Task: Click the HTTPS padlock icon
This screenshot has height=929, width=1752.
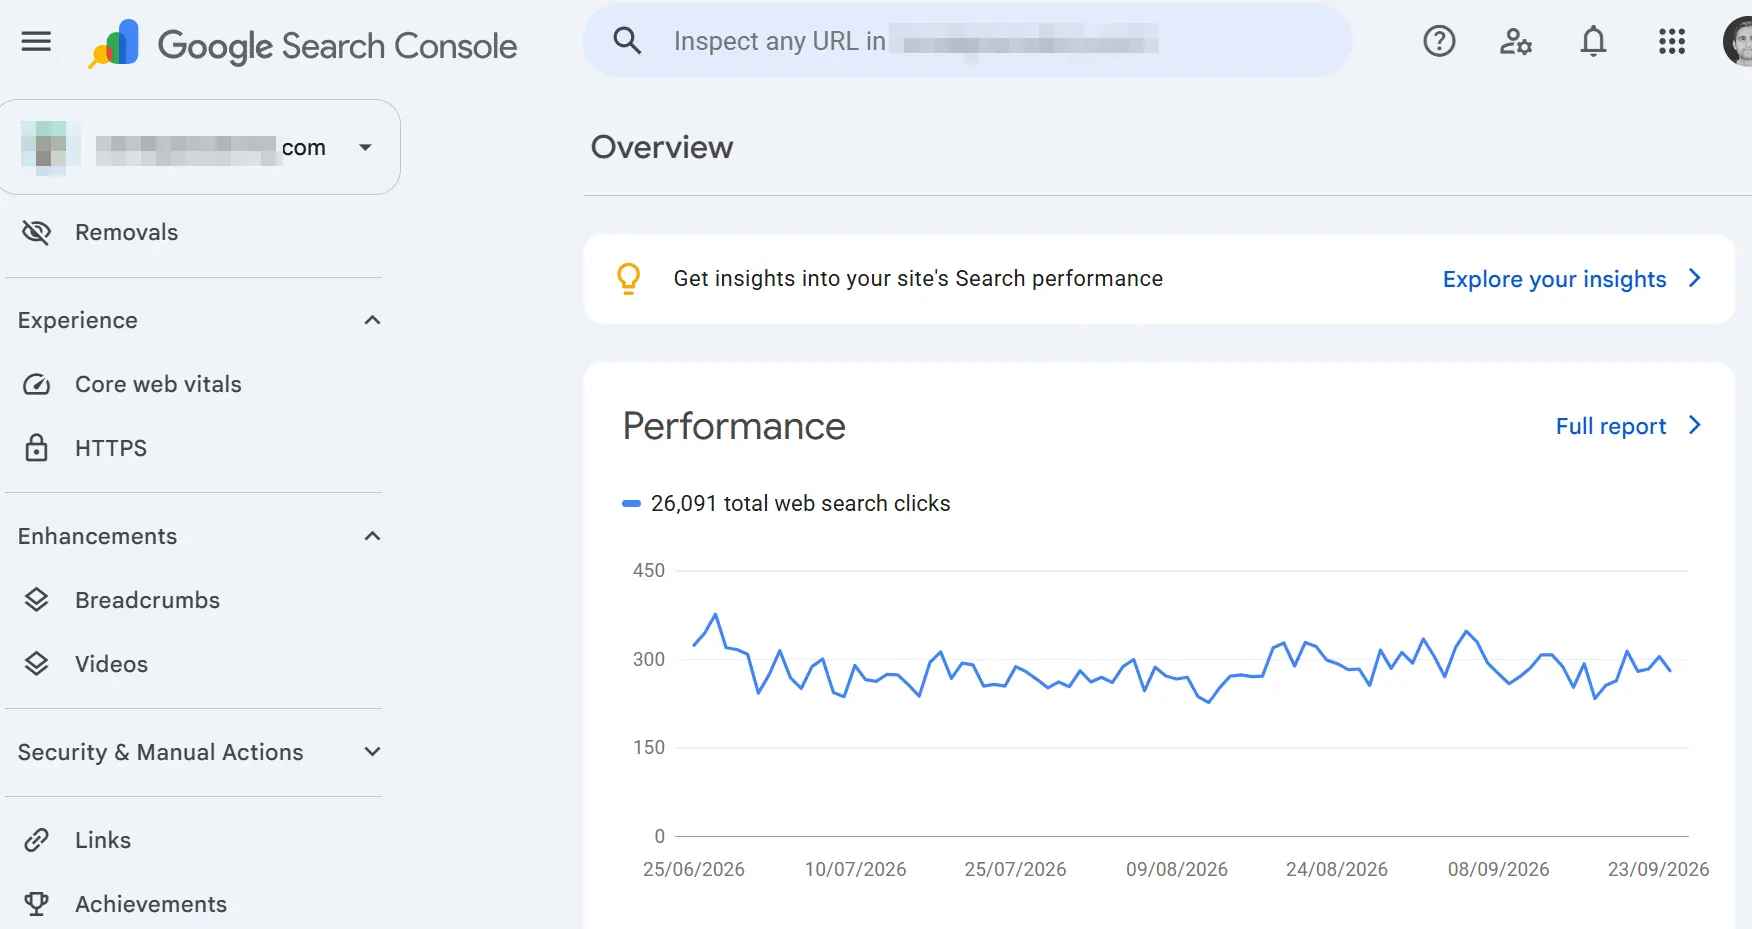Action: pyautogui.click(x=37, y=448)
